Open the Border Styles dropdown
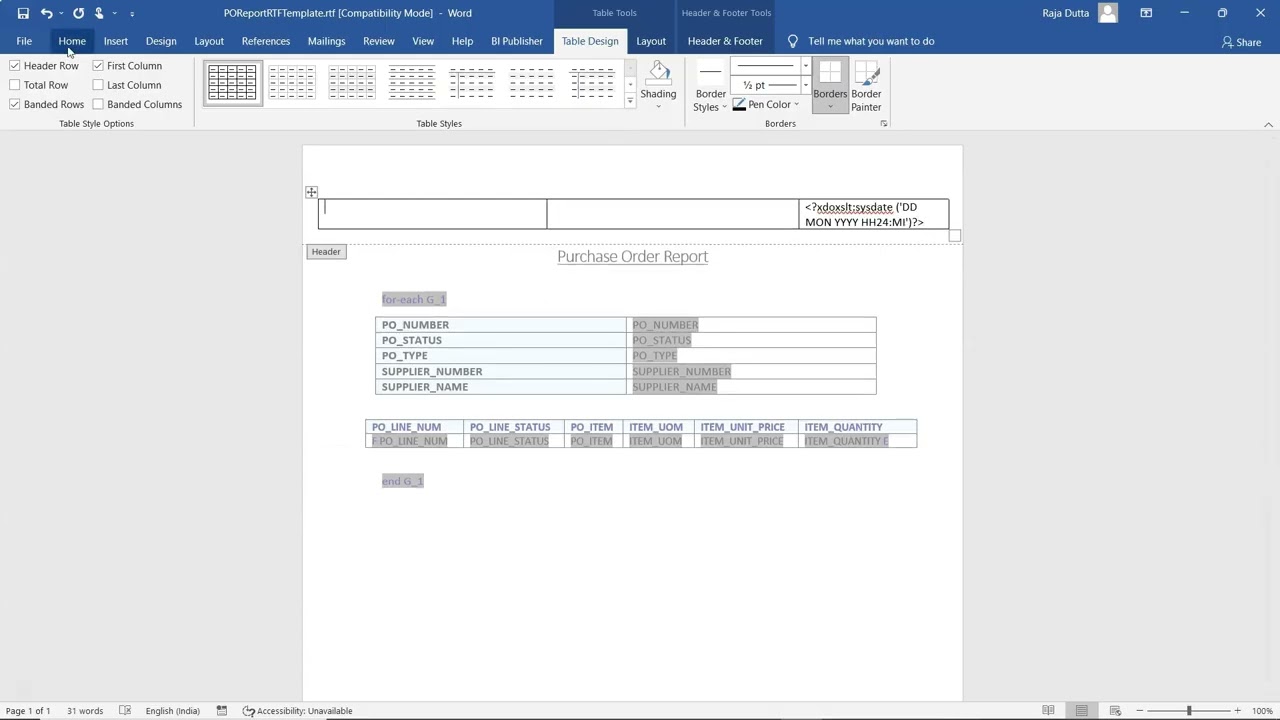This screenshot has height=720, width=1280. (x=710, y=86)
